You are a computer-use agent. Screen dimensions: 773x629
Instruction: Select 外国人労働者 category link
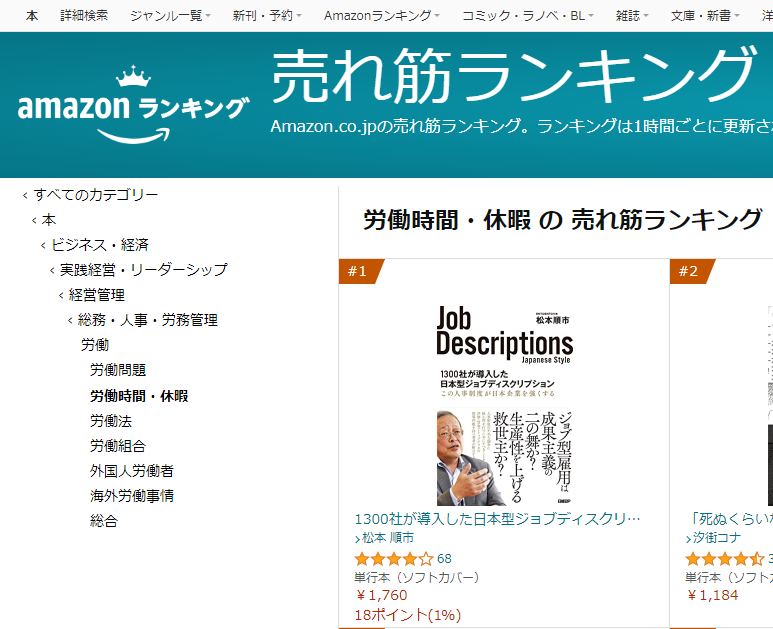[x=132, y=471]
